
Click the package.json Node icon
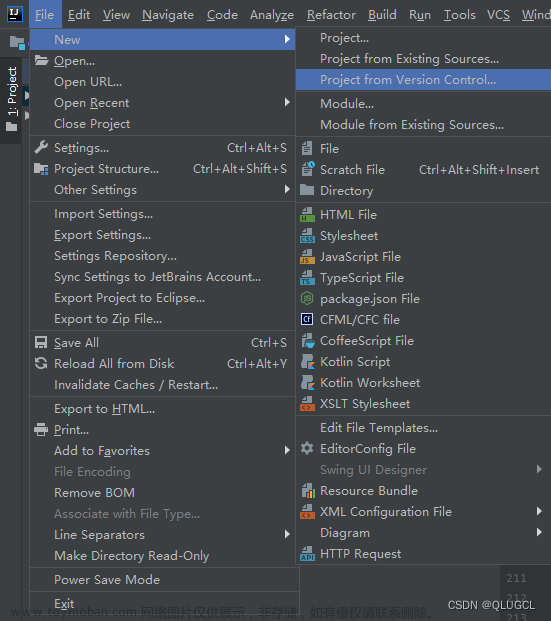307,298
